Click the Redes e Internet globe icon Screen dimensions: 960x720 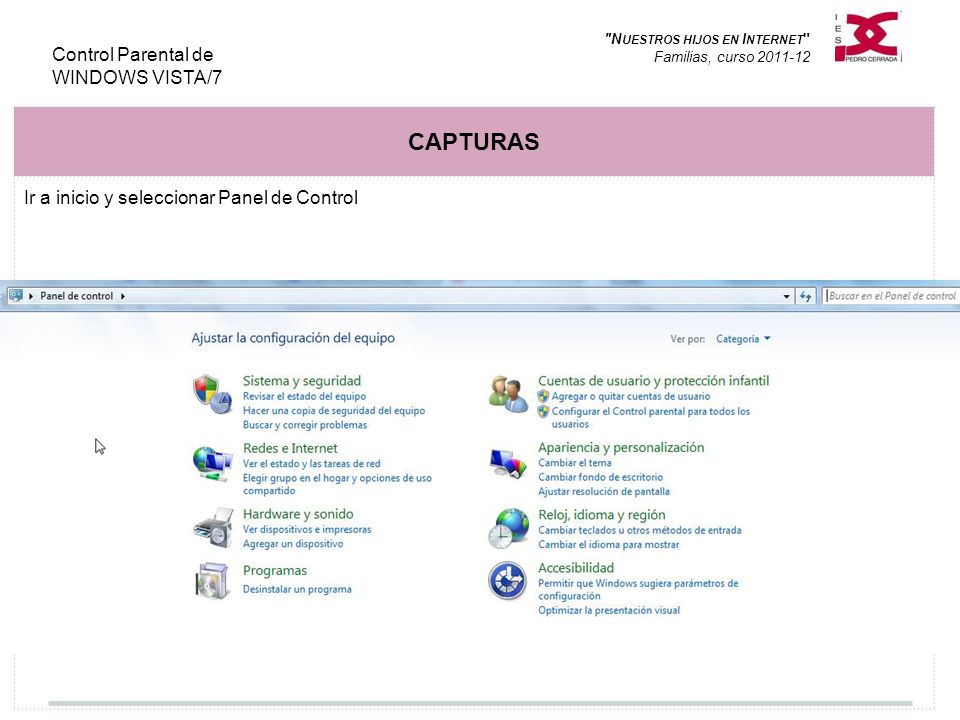click(x=212, y=463)
